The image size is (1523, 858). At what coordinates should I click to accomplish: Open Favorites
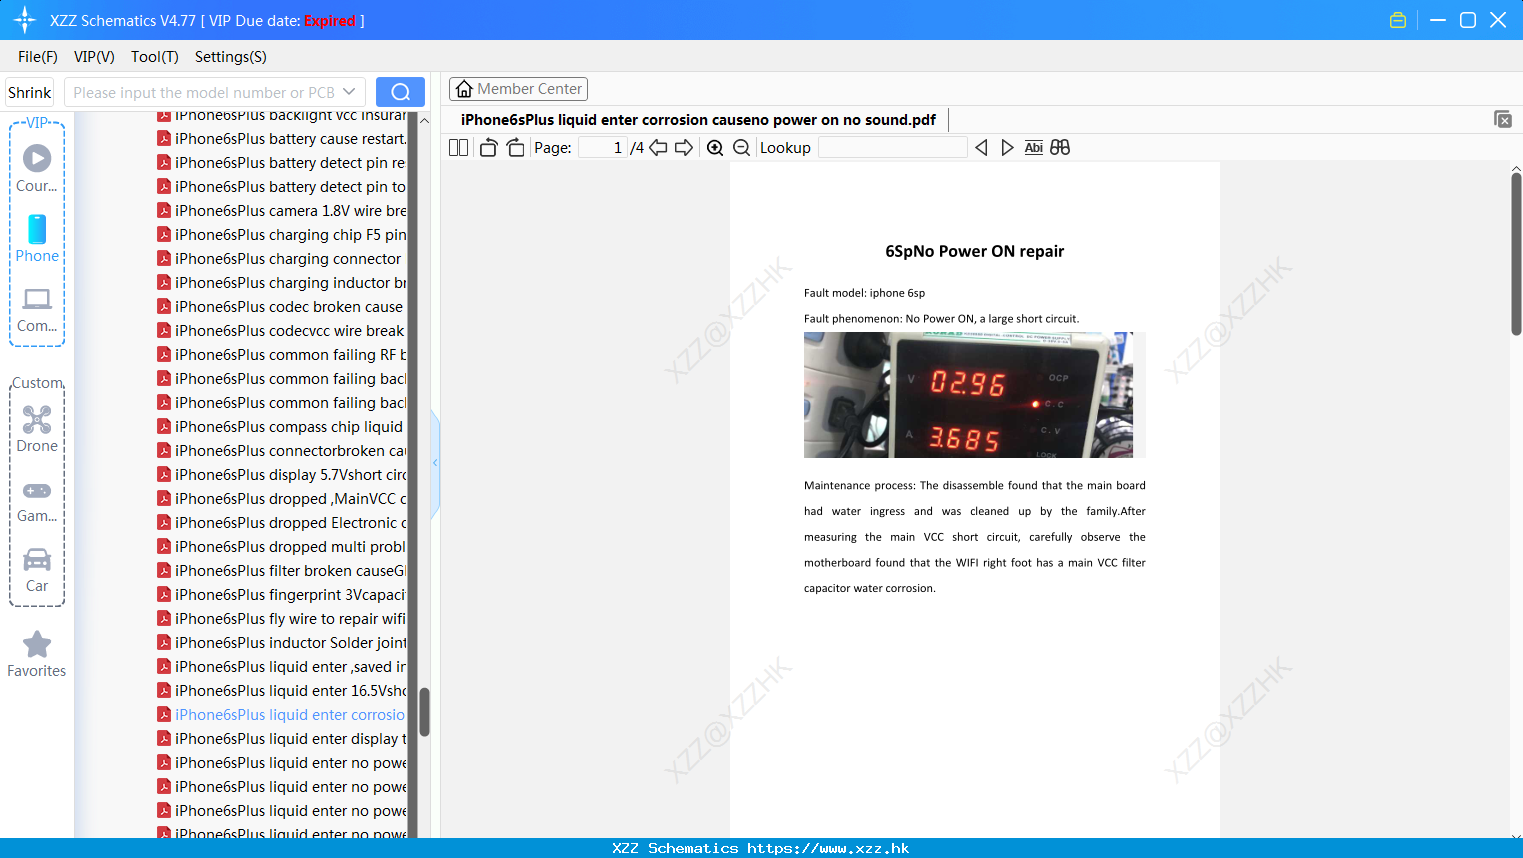(x=37, y=655)
